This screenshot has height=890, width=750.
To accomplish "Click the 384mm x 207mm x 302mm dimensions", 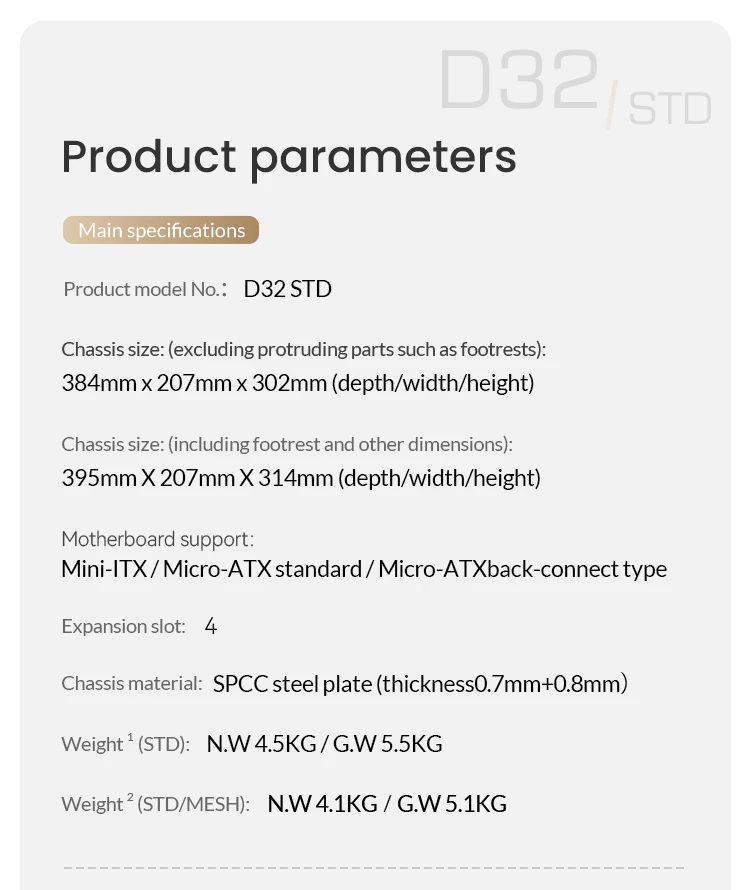I will coord(298,383).
